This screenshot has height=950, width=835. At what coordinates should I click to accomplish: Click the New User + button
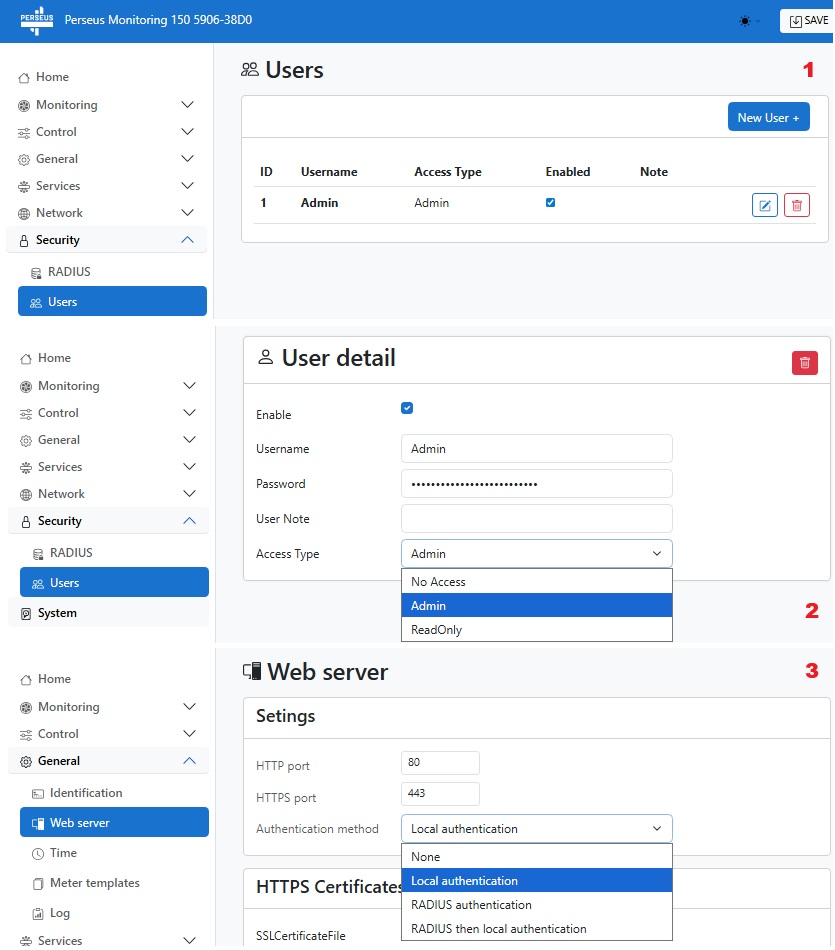tap(768, 117)
